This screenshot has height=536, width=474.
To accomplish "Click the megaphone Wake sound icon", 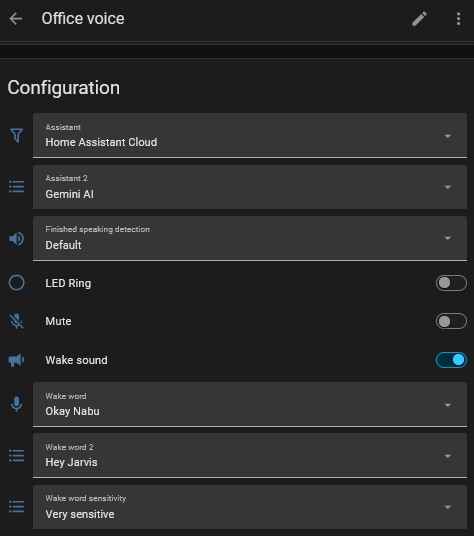I will (x=16, y=360).
